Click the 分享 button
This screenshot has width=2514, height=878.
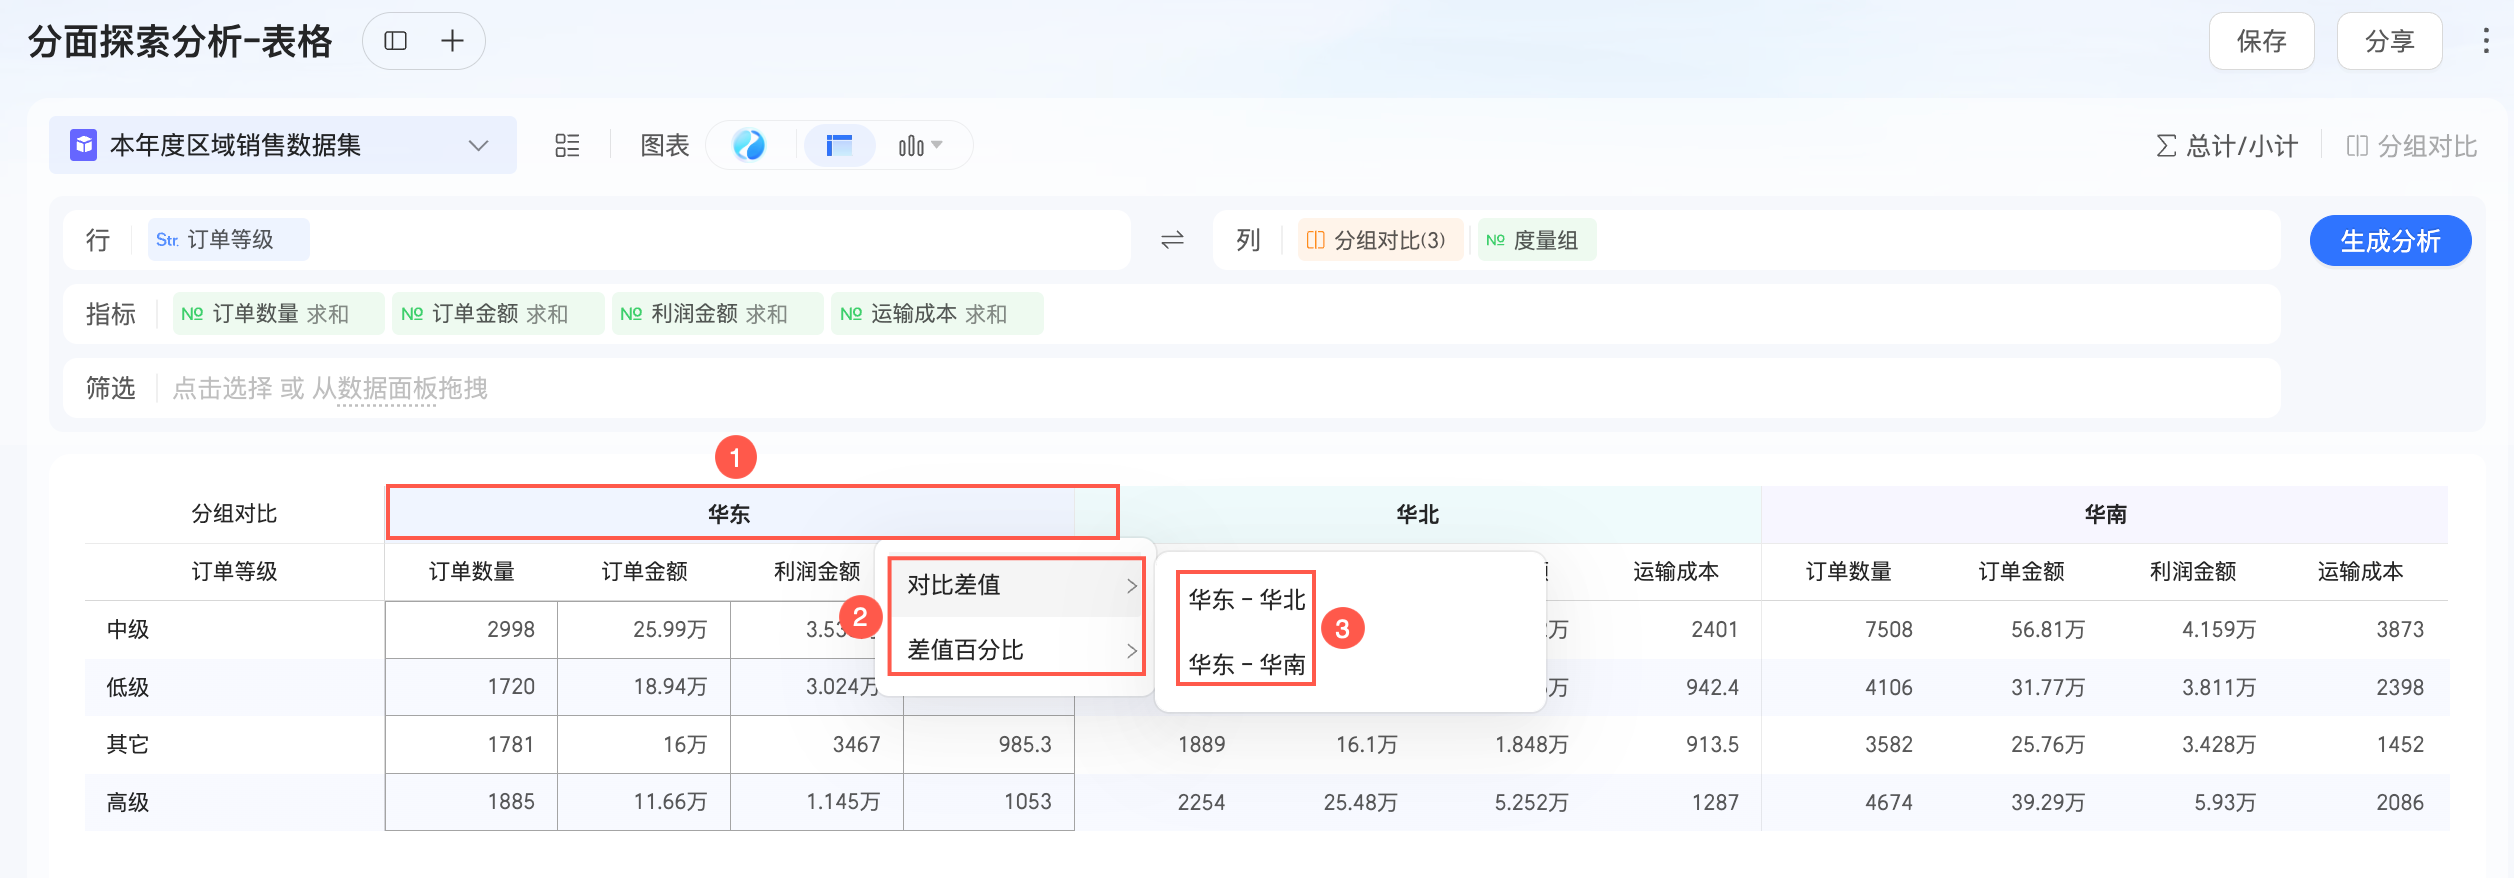(2389, 41)
